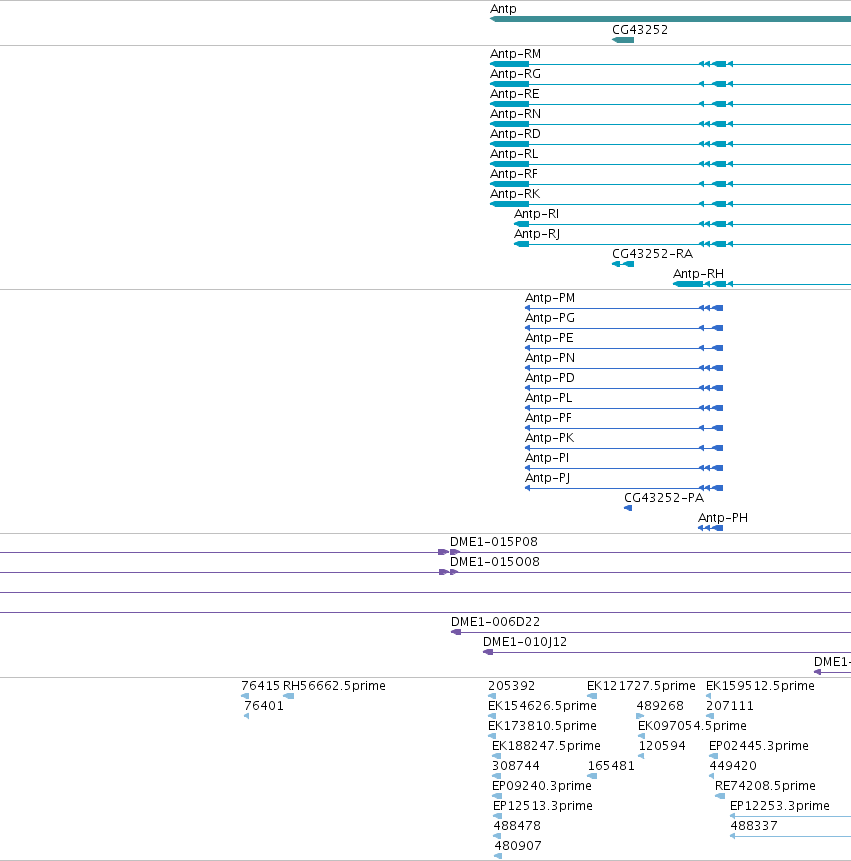Screen dimensions: 851x861
Task: Select EP02445.3prime EST
Action: tap(758, 746)
